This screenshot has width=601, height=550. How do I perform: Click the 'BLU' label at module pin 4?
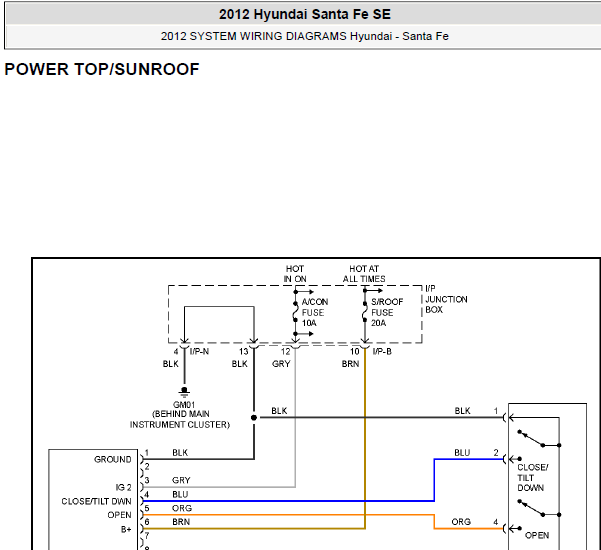coord(180,494)
